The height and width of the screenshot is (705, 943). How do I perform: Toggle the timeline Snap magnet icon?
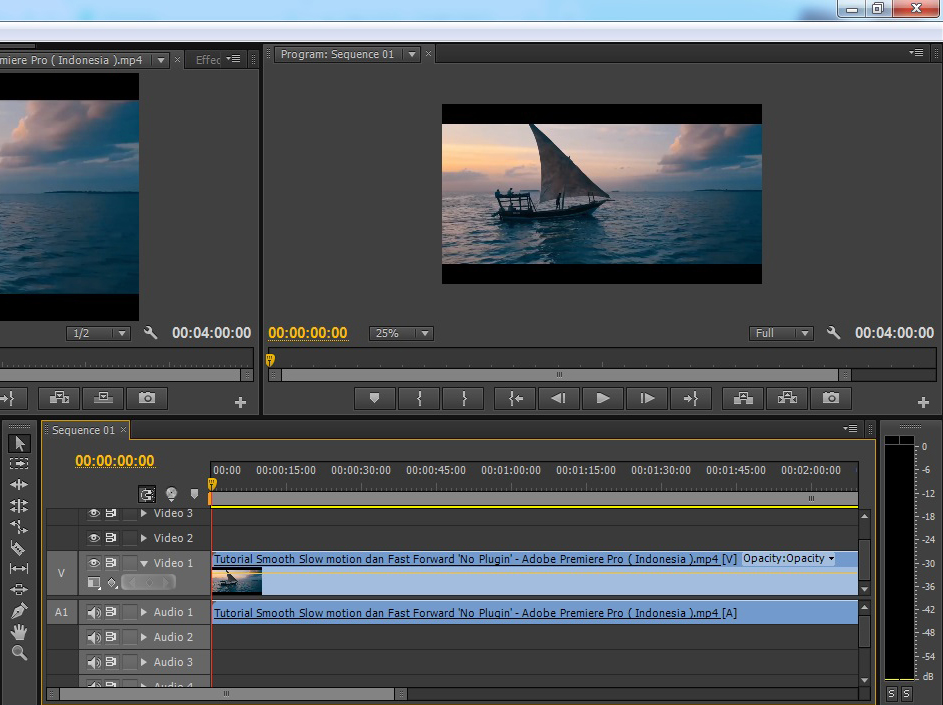(147, 494)
